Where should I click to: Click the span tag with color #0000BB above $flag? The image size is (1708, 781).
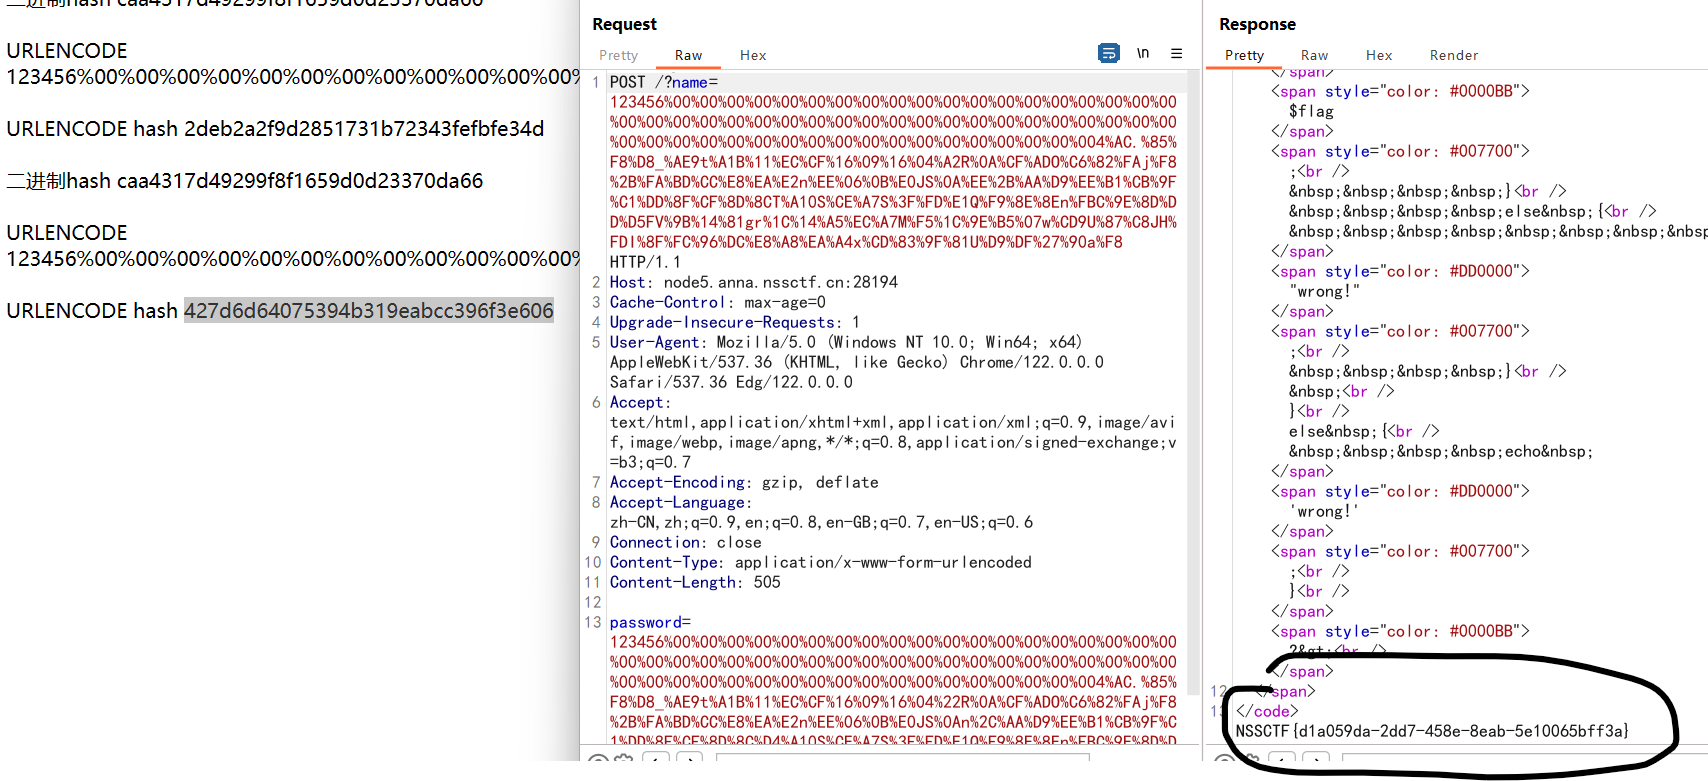pyautogui.click(x=1400, y=91)
